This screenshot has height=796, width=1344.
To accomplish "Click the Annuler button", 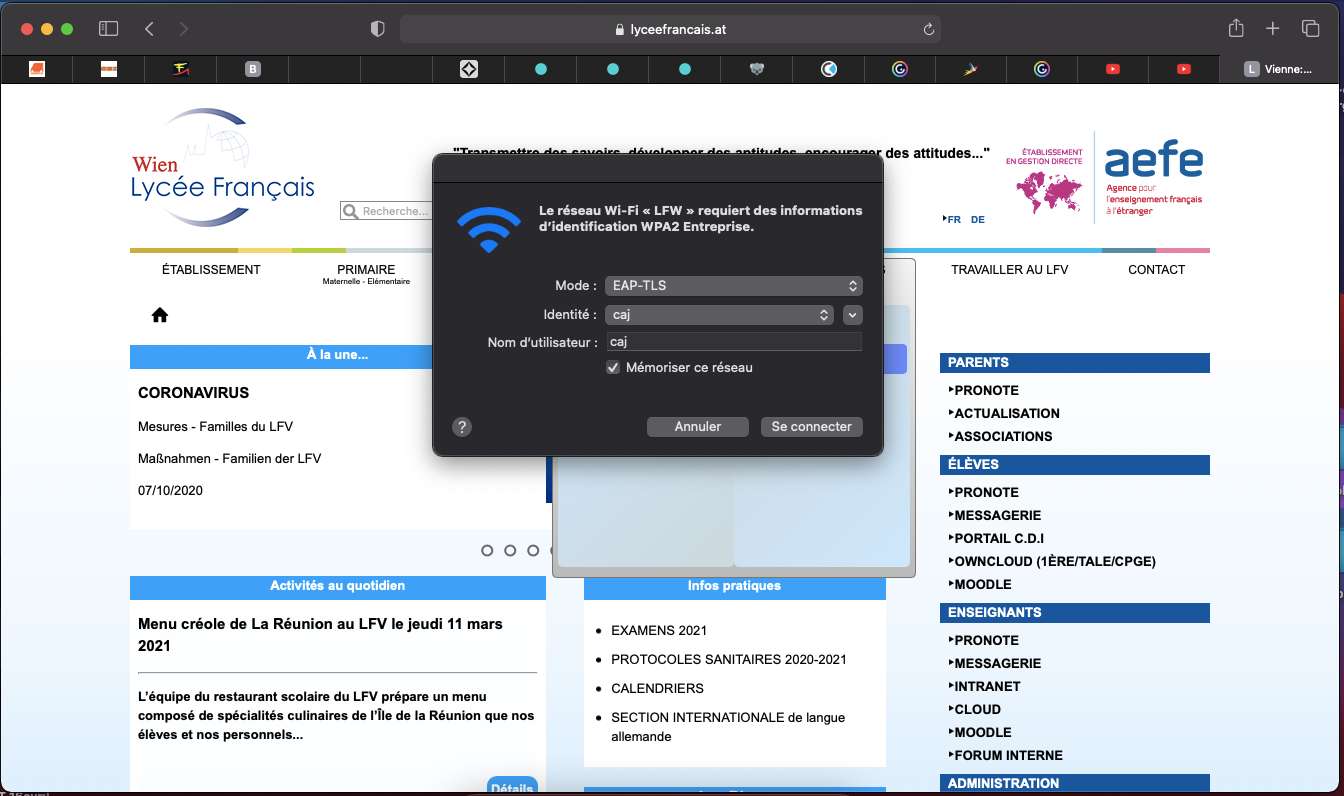I will click(x=697, y=427).
